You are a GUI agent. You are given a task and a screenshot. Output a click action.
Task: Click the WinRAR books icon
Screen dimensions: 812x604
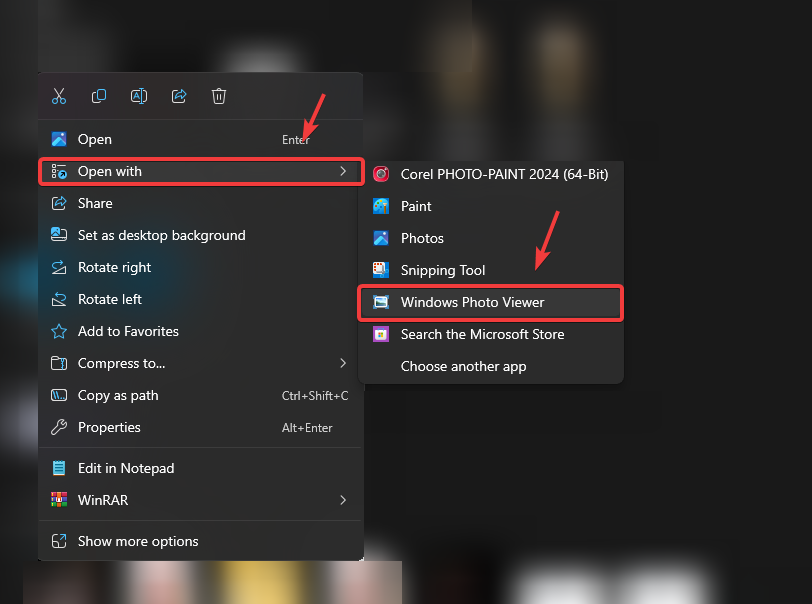click(x=59, y=500)
